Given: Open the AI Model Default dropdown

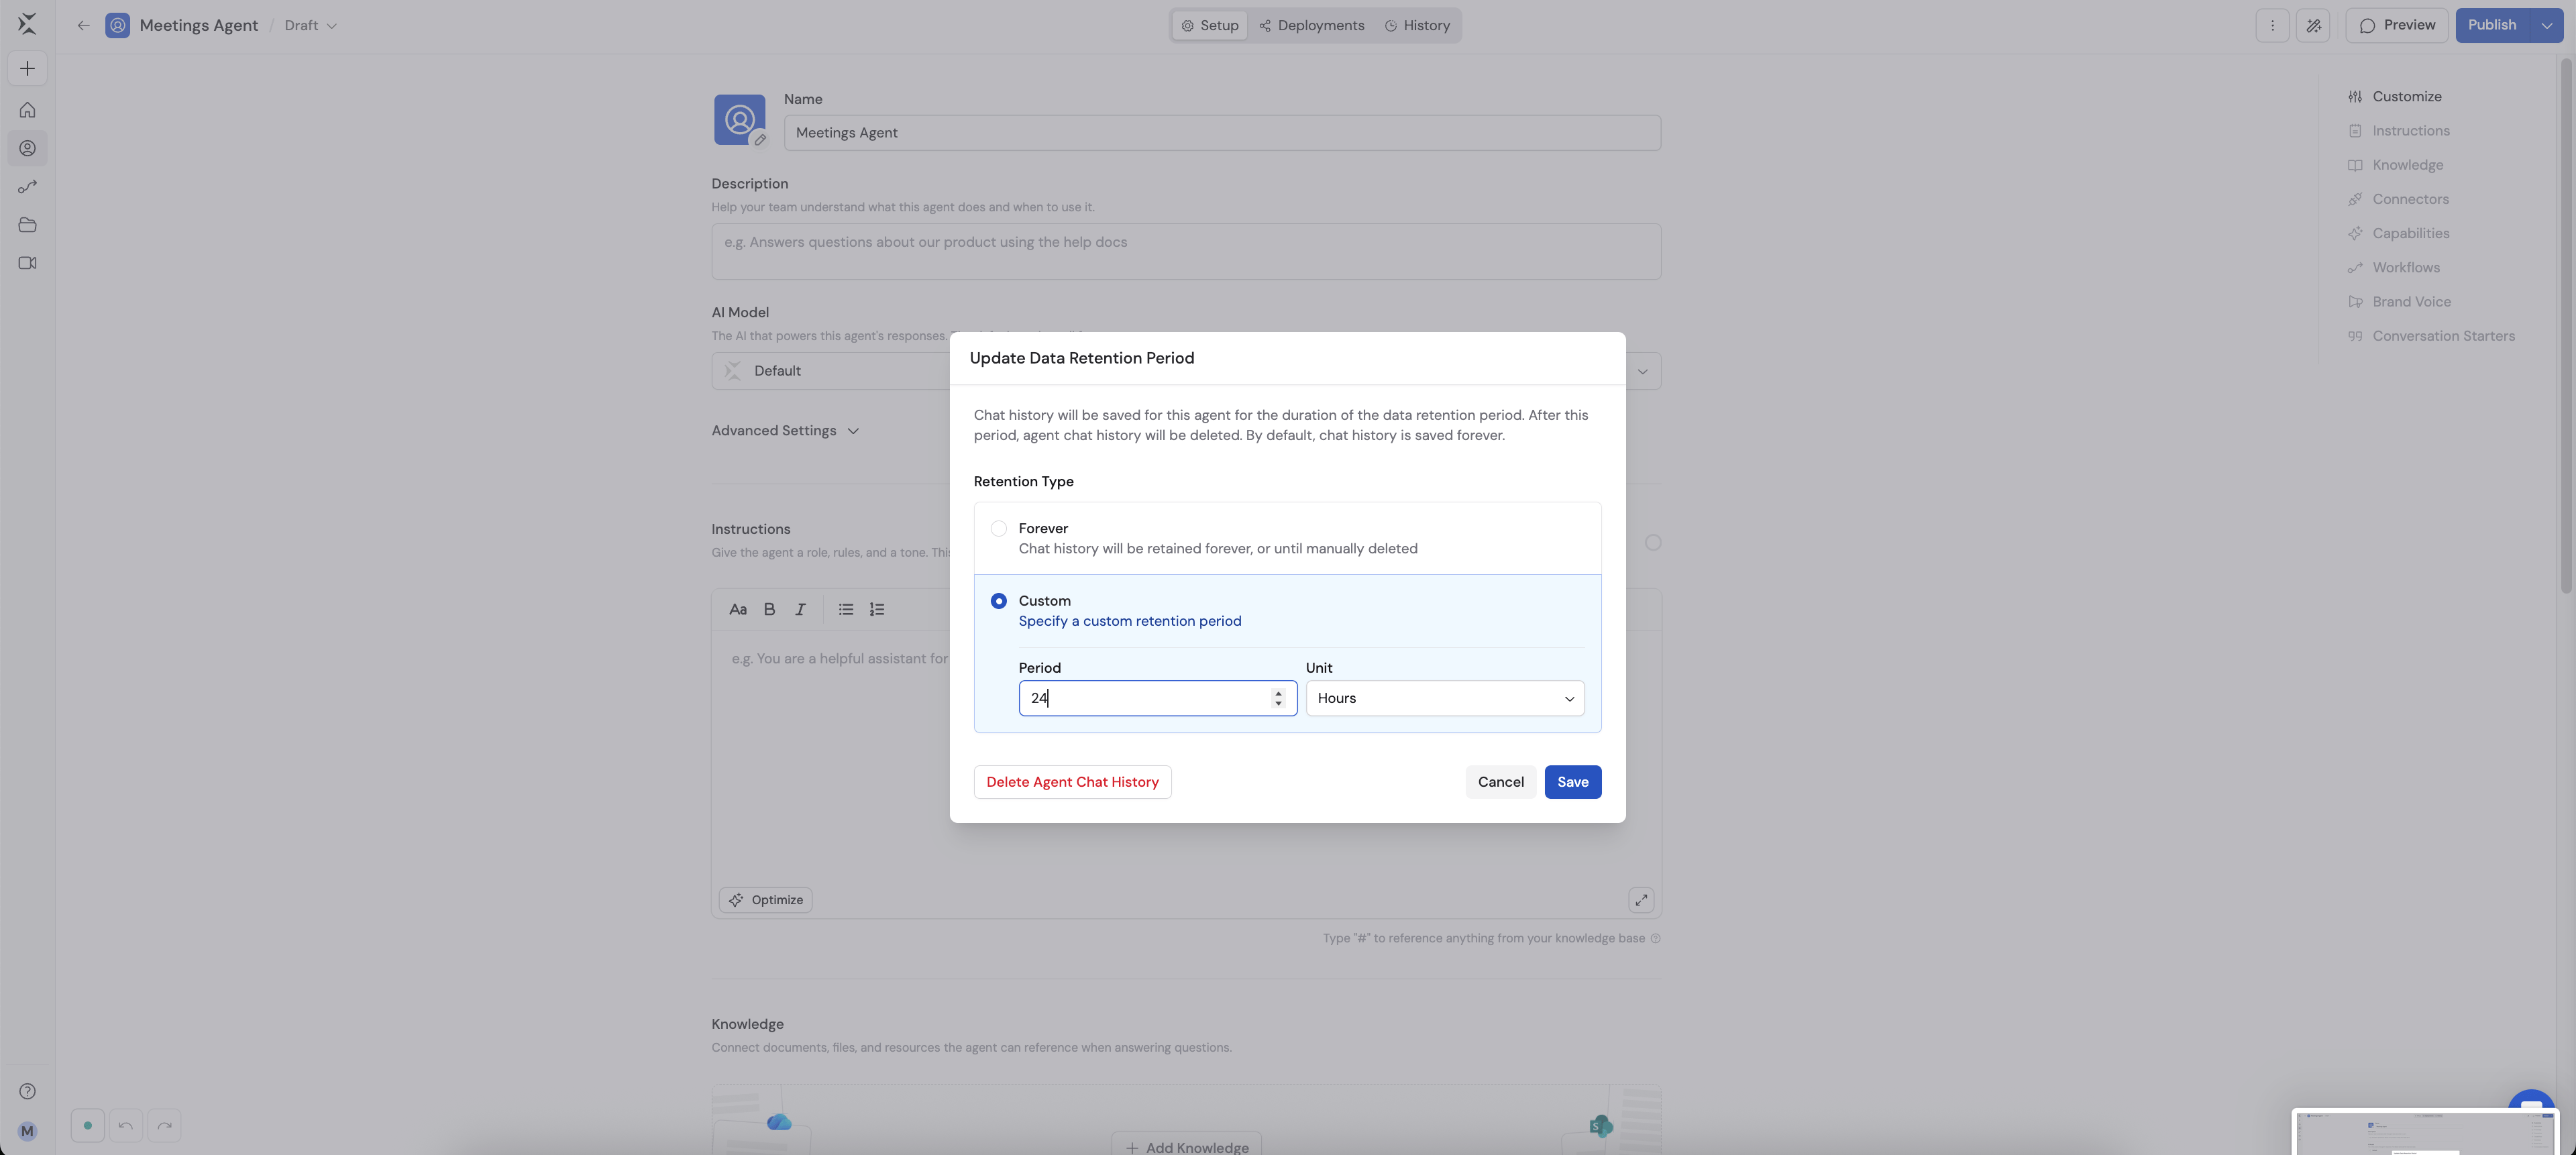Looking at the screenshot, I should pos(1186,371).
